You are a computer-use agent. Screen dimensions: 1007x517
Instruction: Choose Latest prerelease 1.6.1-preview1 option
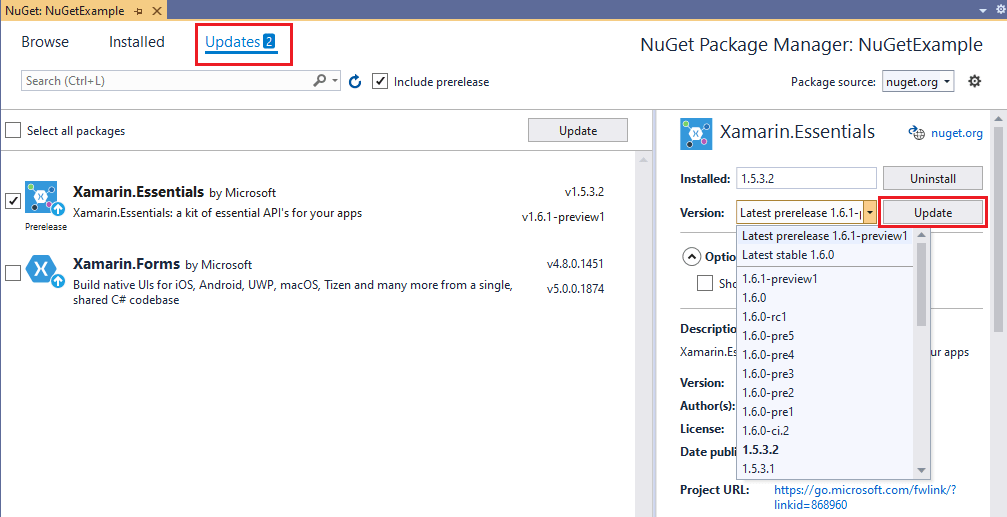[825, 236]
